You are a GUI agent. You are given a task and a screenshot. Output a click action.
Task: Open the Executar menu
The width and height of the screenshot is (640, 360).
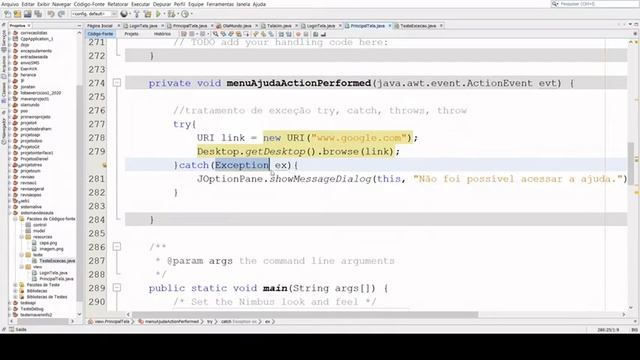(x=140, y=4)
